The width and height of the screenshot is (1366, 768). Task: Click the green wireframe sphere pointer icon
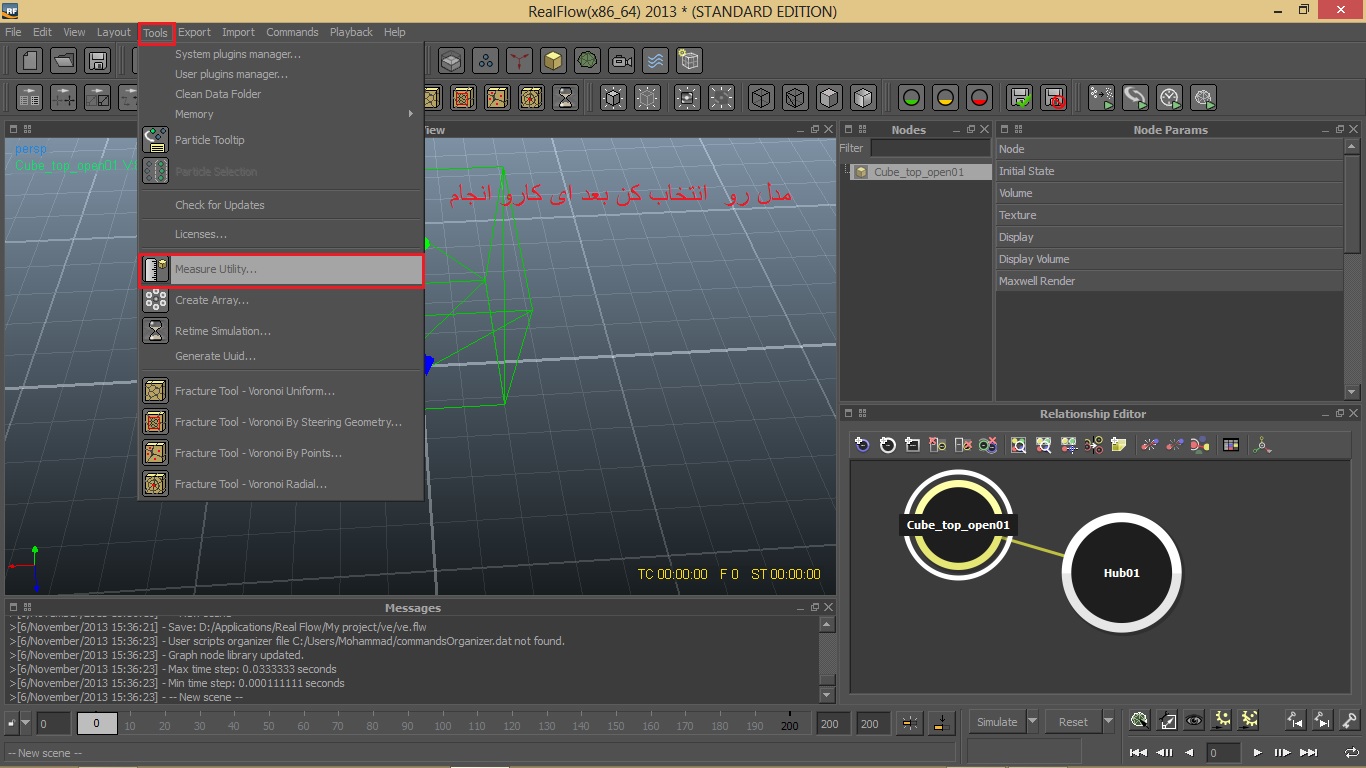[1139, 720]
